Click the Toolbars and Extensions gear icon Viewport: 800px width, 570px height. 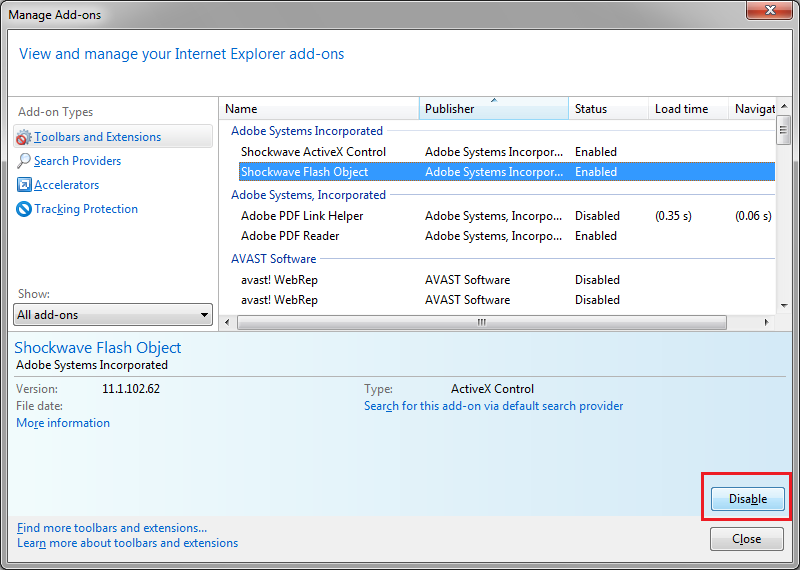(23, 137)
